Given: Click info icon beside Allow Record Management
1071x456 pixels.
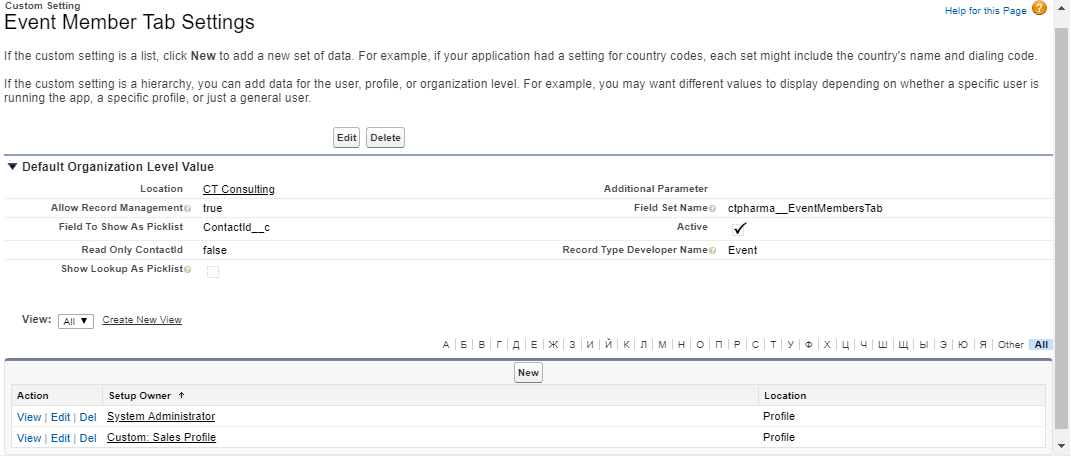Looking at the screenshot, I should 187,208.
